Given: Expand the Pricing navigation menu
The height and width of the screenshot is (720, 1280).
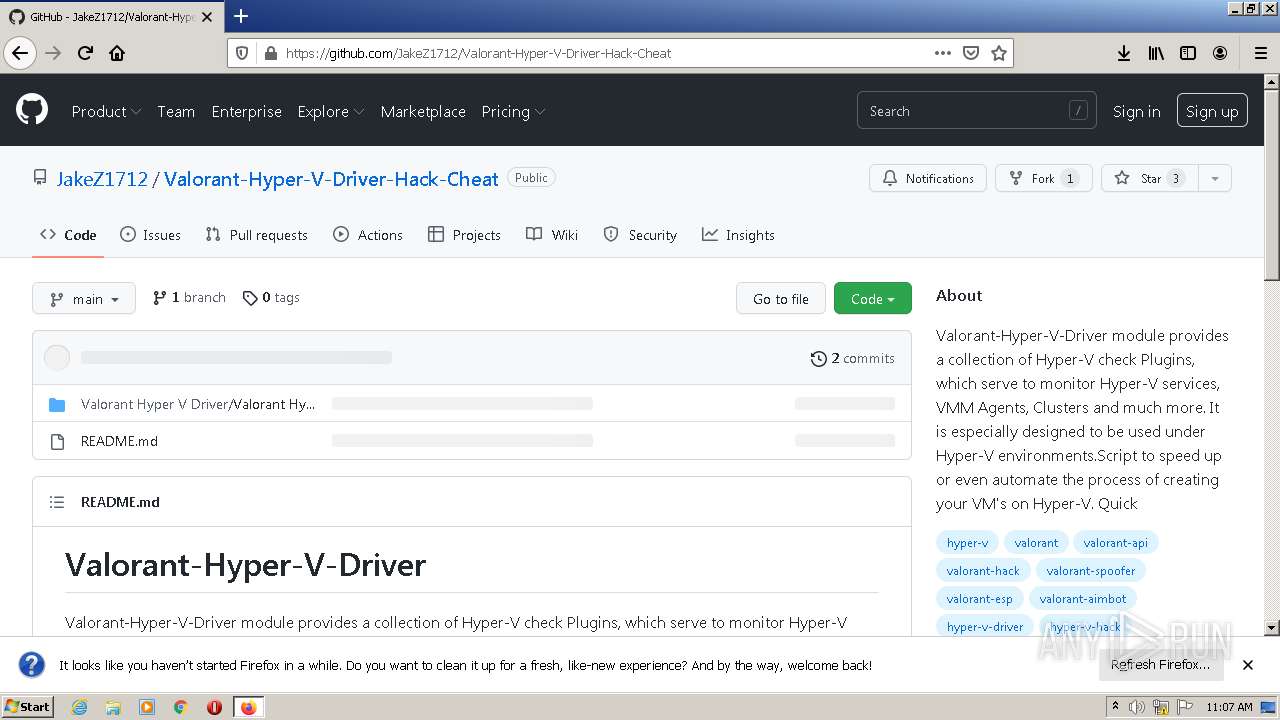Looking at the screenshot, I should tap(513, 111).
